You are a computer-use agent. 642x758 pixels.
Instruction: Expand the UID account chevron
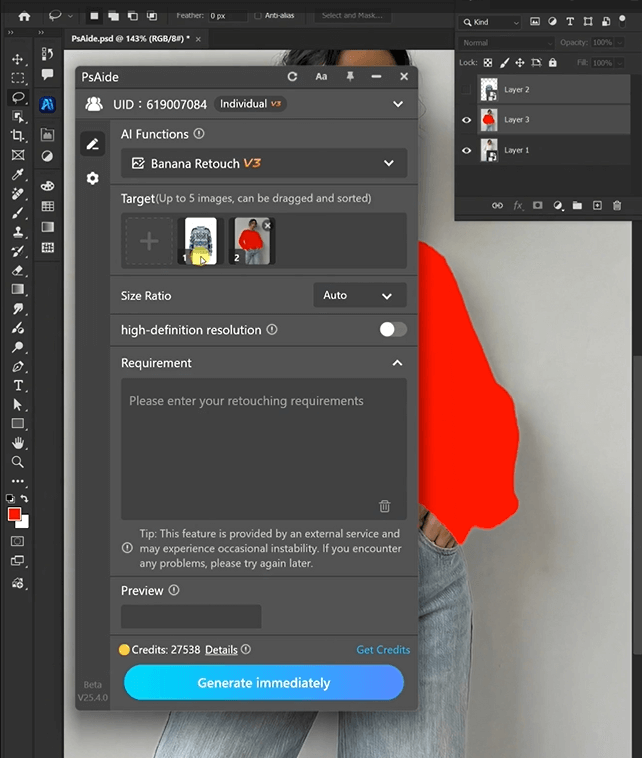(398, 104)
